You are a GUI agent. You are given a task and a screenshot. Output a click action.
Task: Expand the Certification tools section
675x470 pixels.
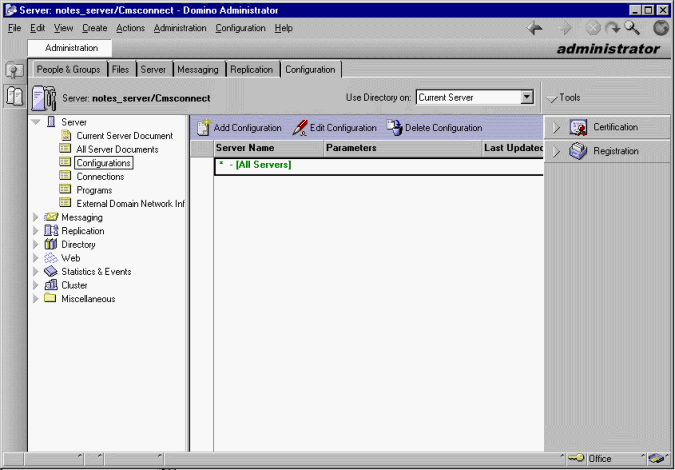[x=556, y=128]
